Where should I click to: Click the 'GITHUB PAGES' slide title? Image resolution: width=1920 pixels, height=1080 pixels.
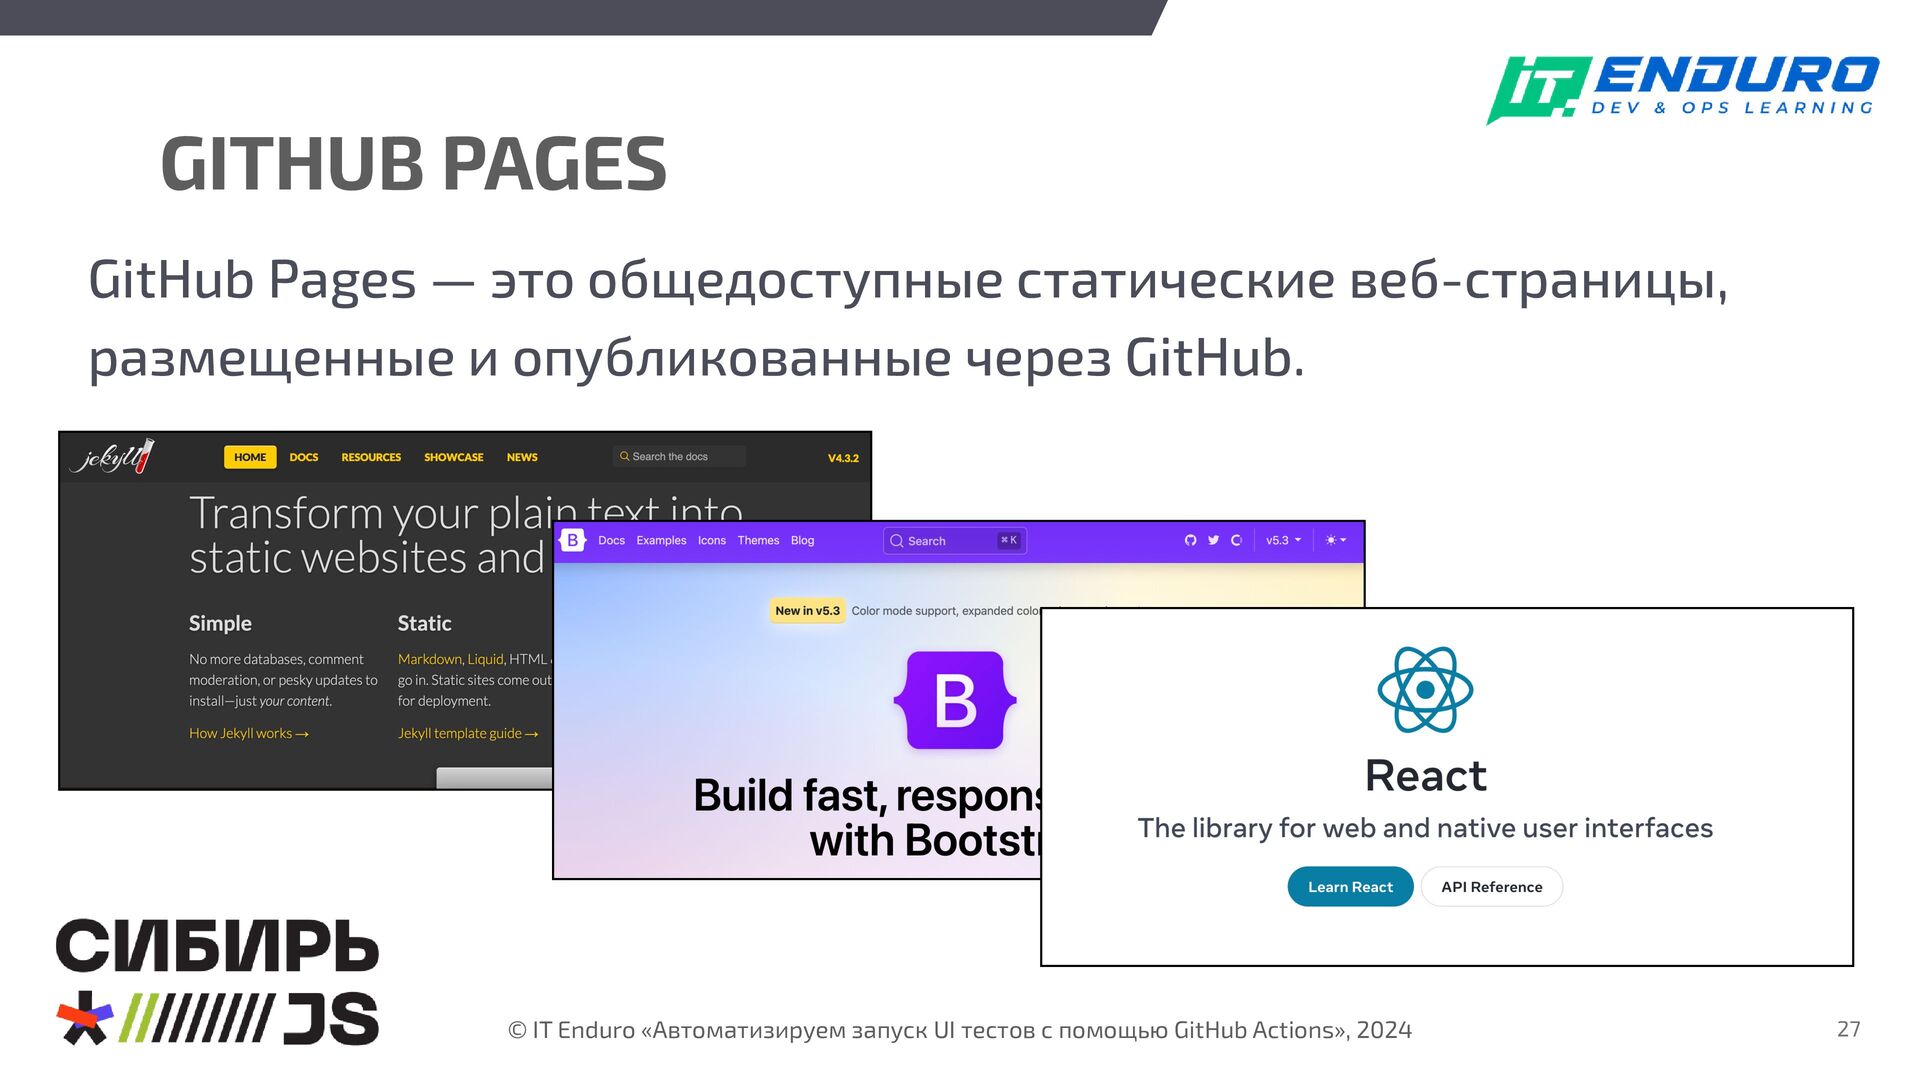click(x=413, y=164)
